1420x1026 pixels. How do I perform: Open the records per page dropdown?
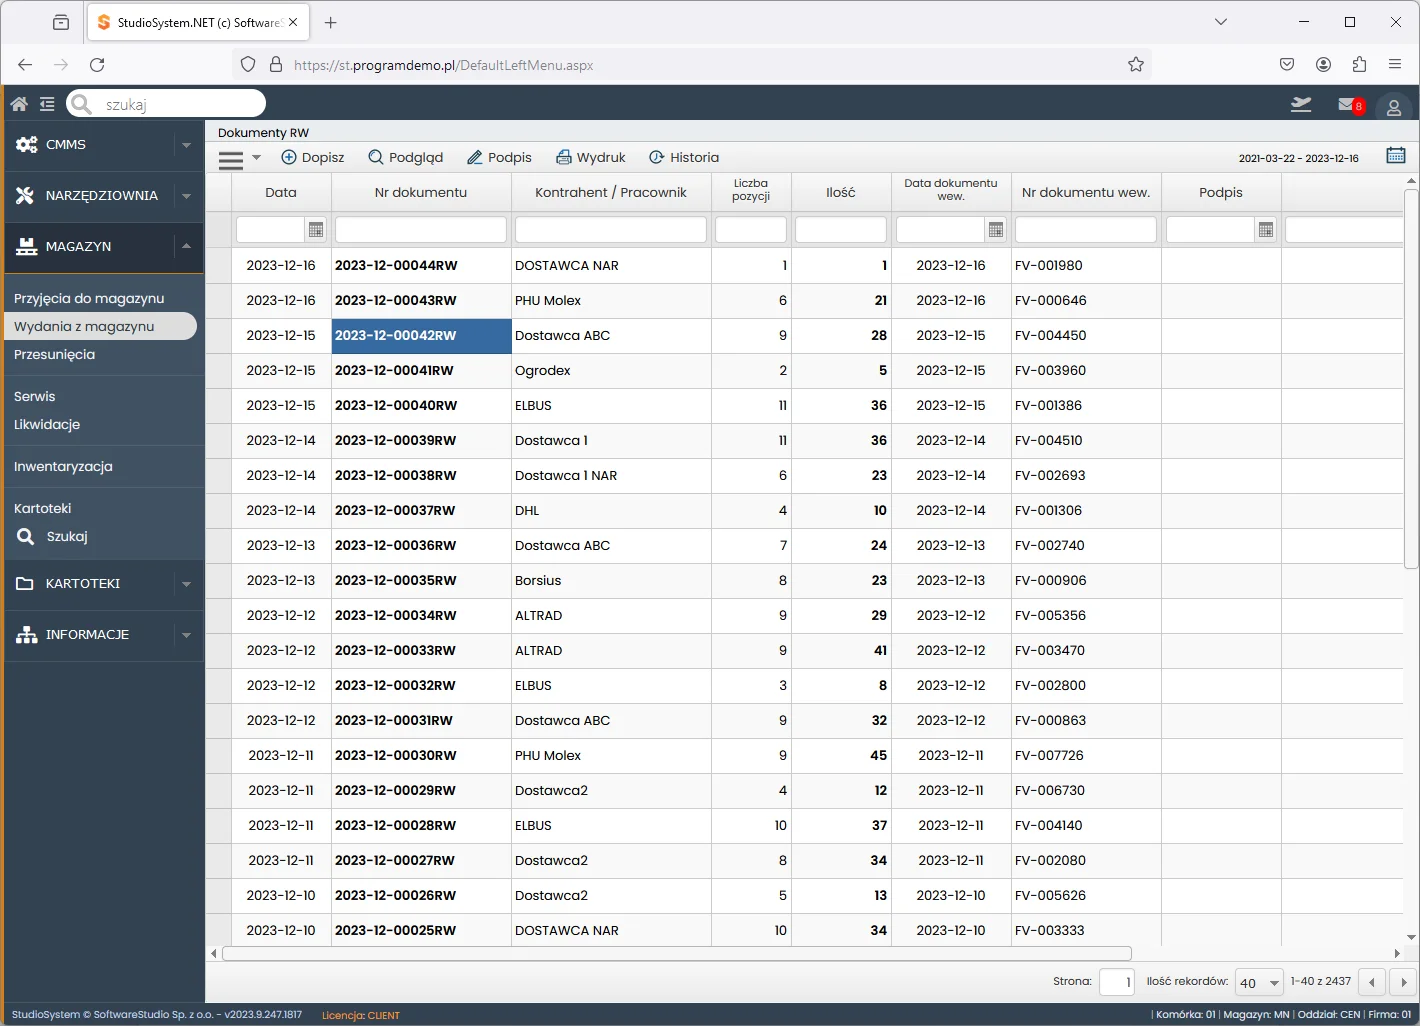pos(1259,983)
